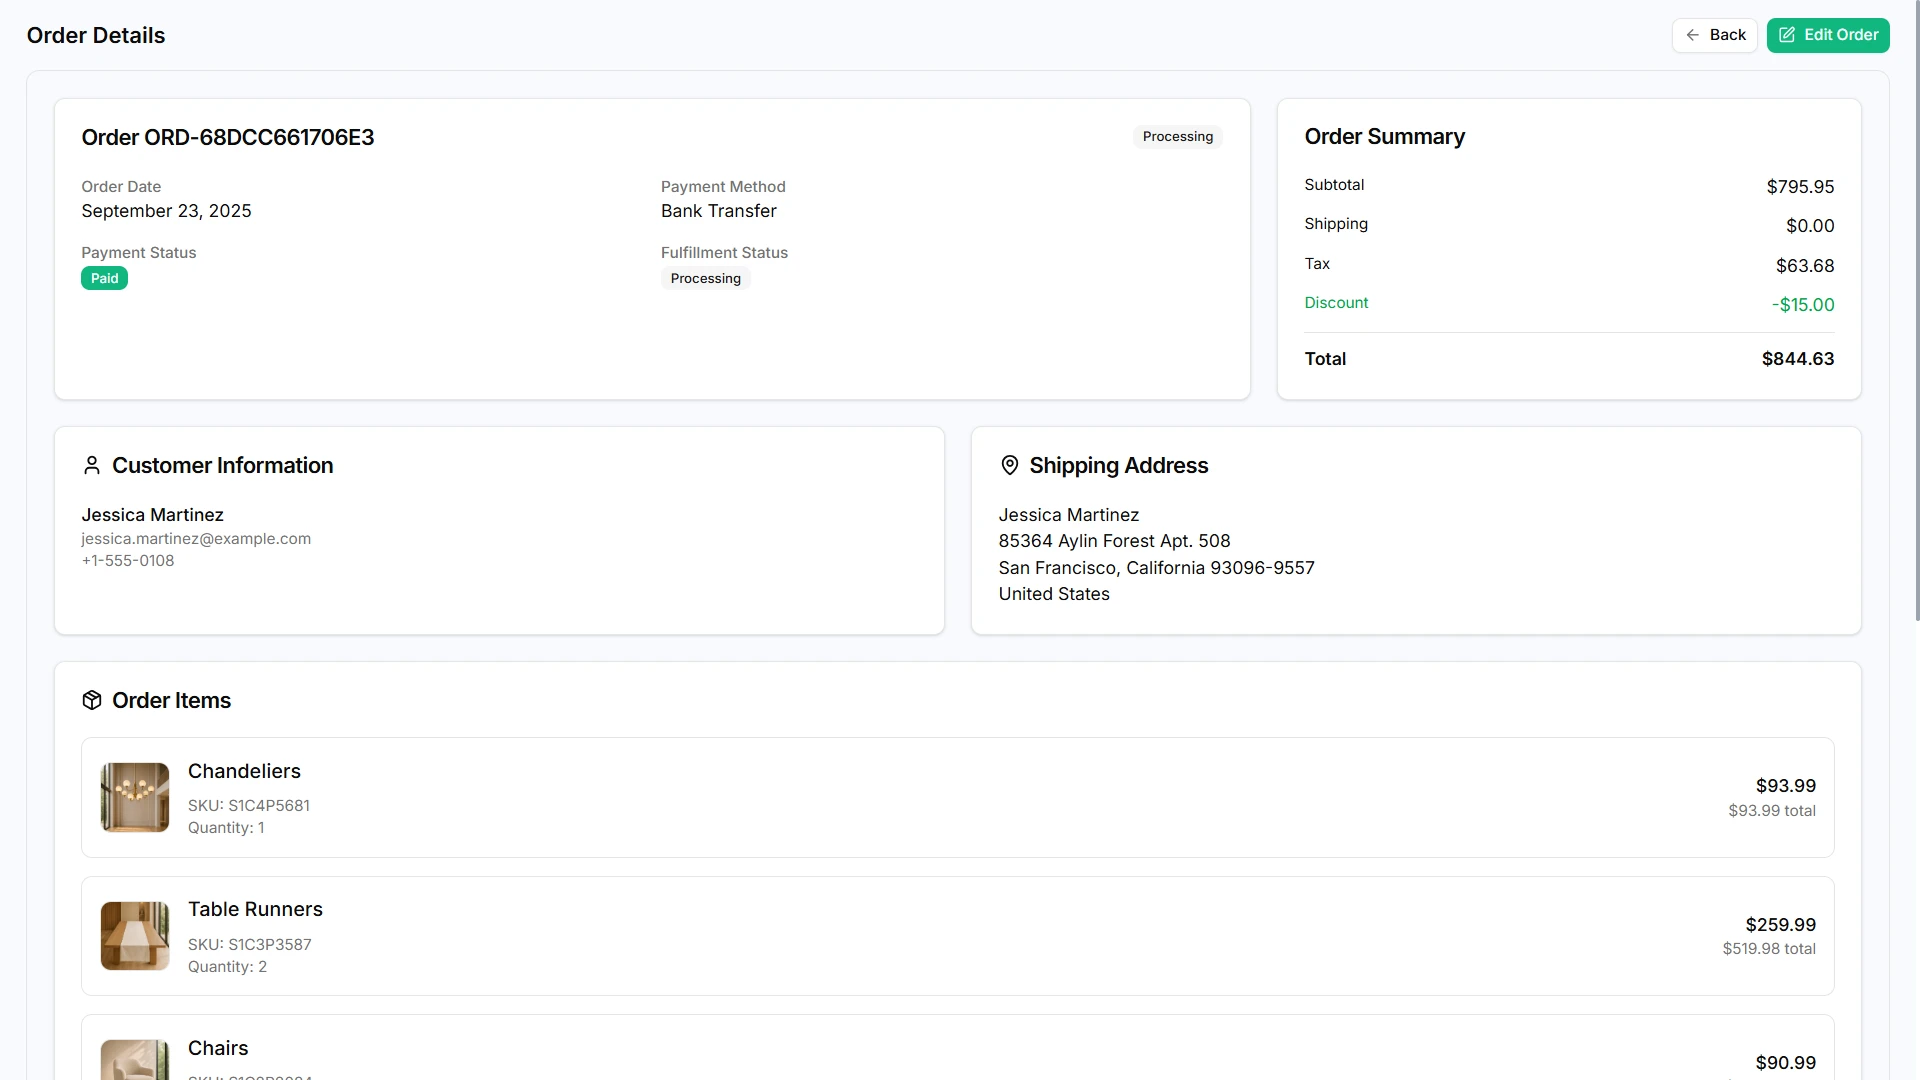This screenshot has width=1920, height=1080.
Task: Click Quantity: 2 for Table Runners
Action: pos(227,967)
